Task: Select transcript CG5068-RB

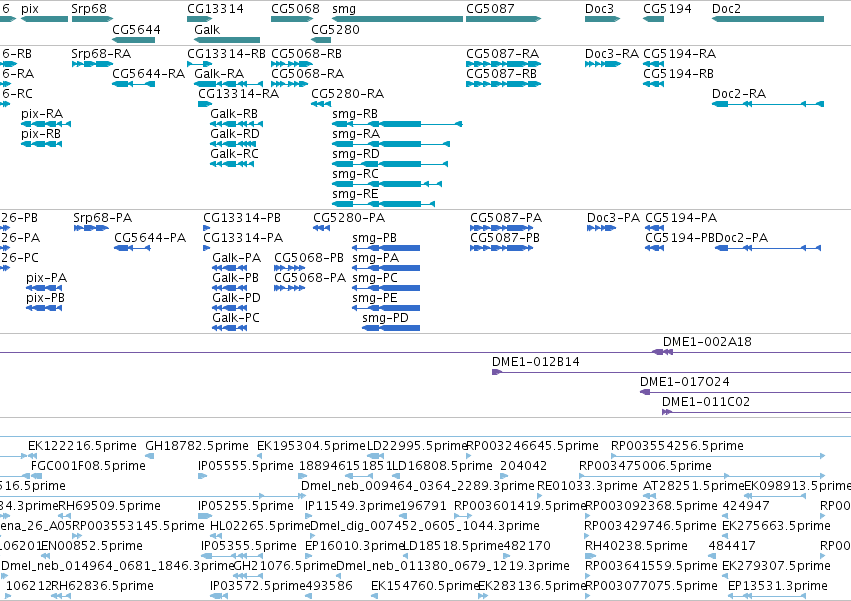Action: pos(306,54)
